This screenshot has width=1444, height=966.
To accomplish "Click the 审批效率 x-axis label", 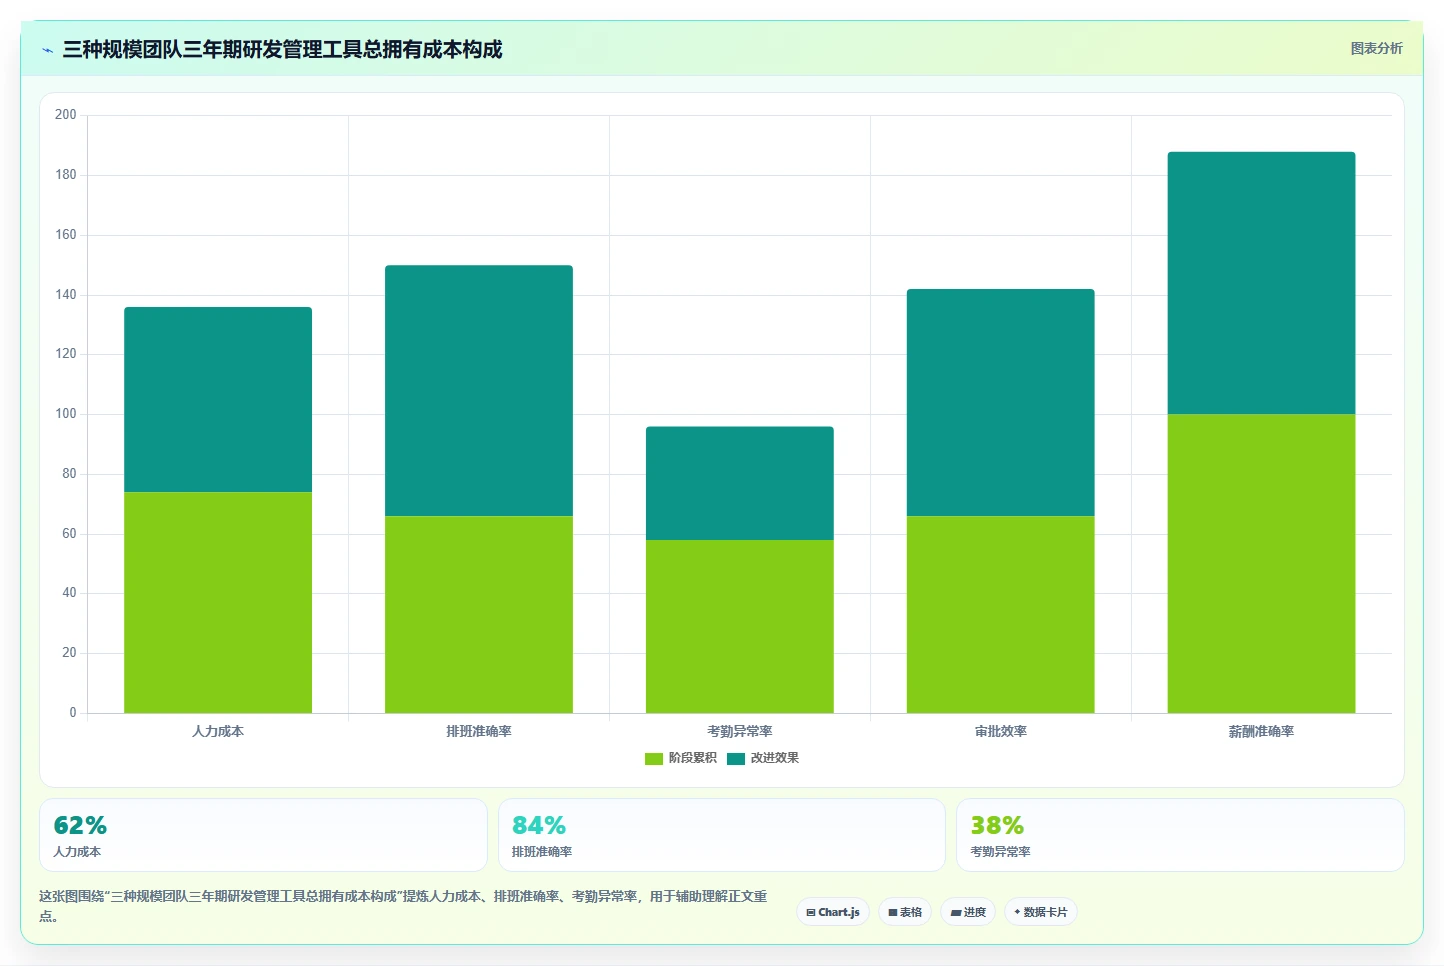I will point(1000,732).
